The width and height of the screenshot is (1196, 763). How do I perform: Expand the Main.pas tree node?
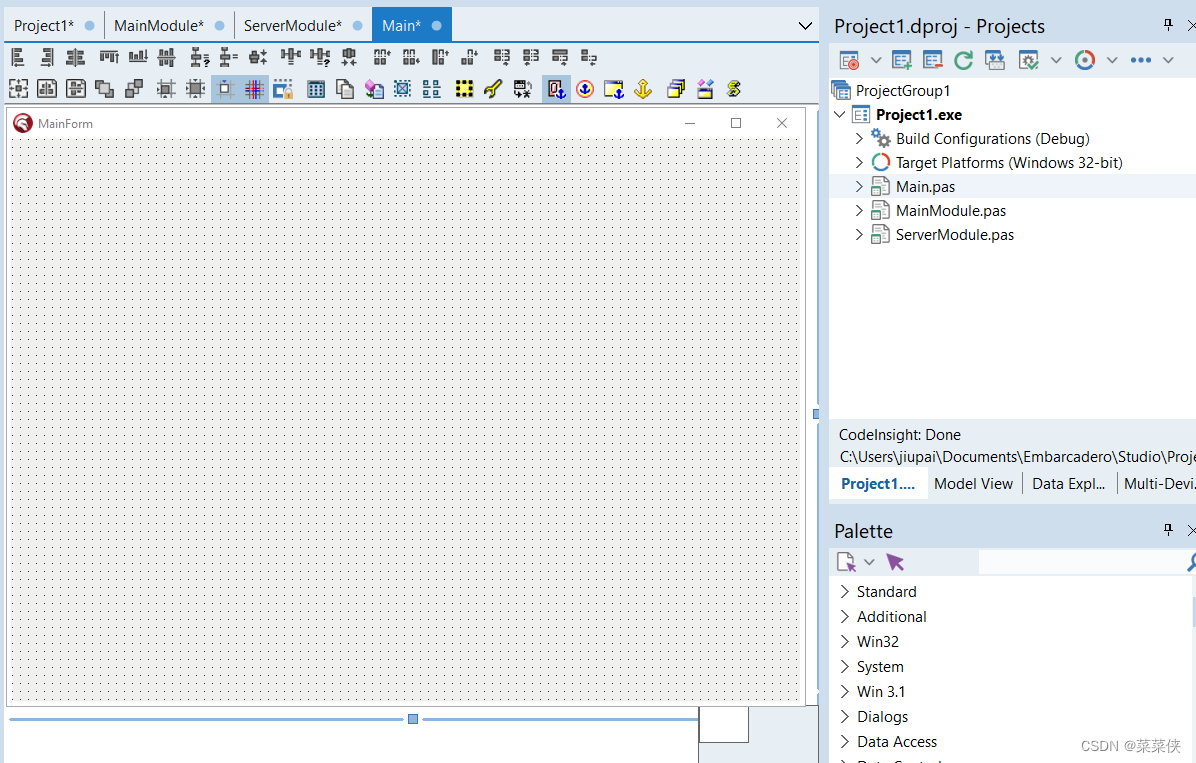coord(859,186)
